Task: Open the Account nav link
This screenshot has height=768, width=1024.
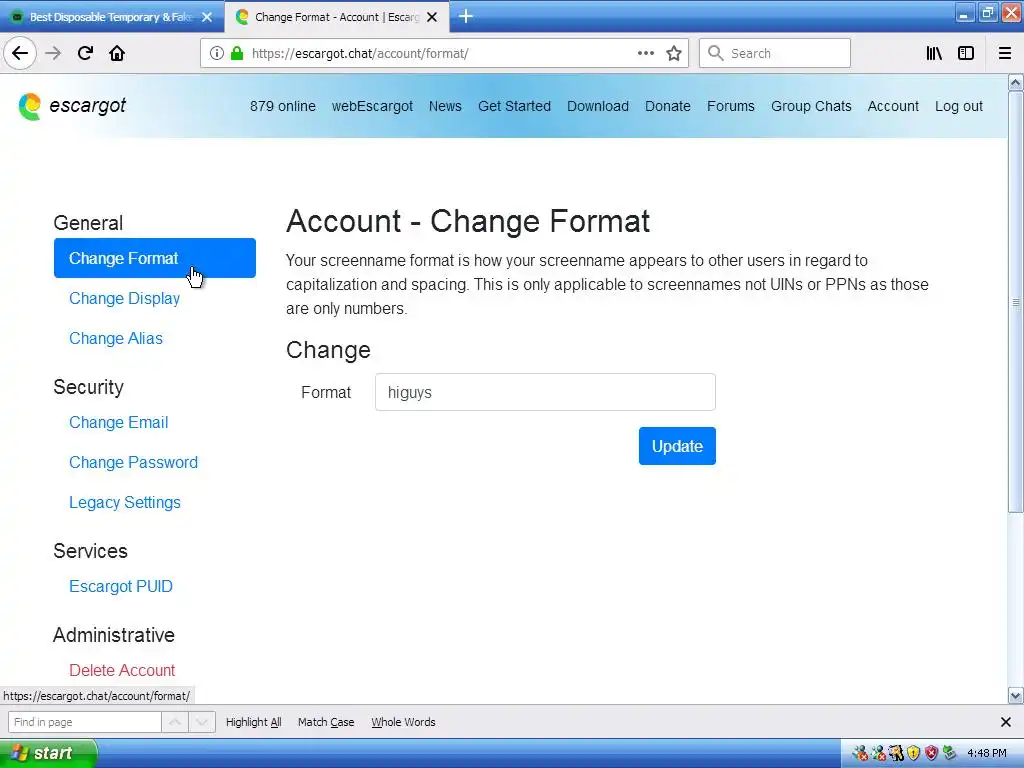Action: point(893,106)
